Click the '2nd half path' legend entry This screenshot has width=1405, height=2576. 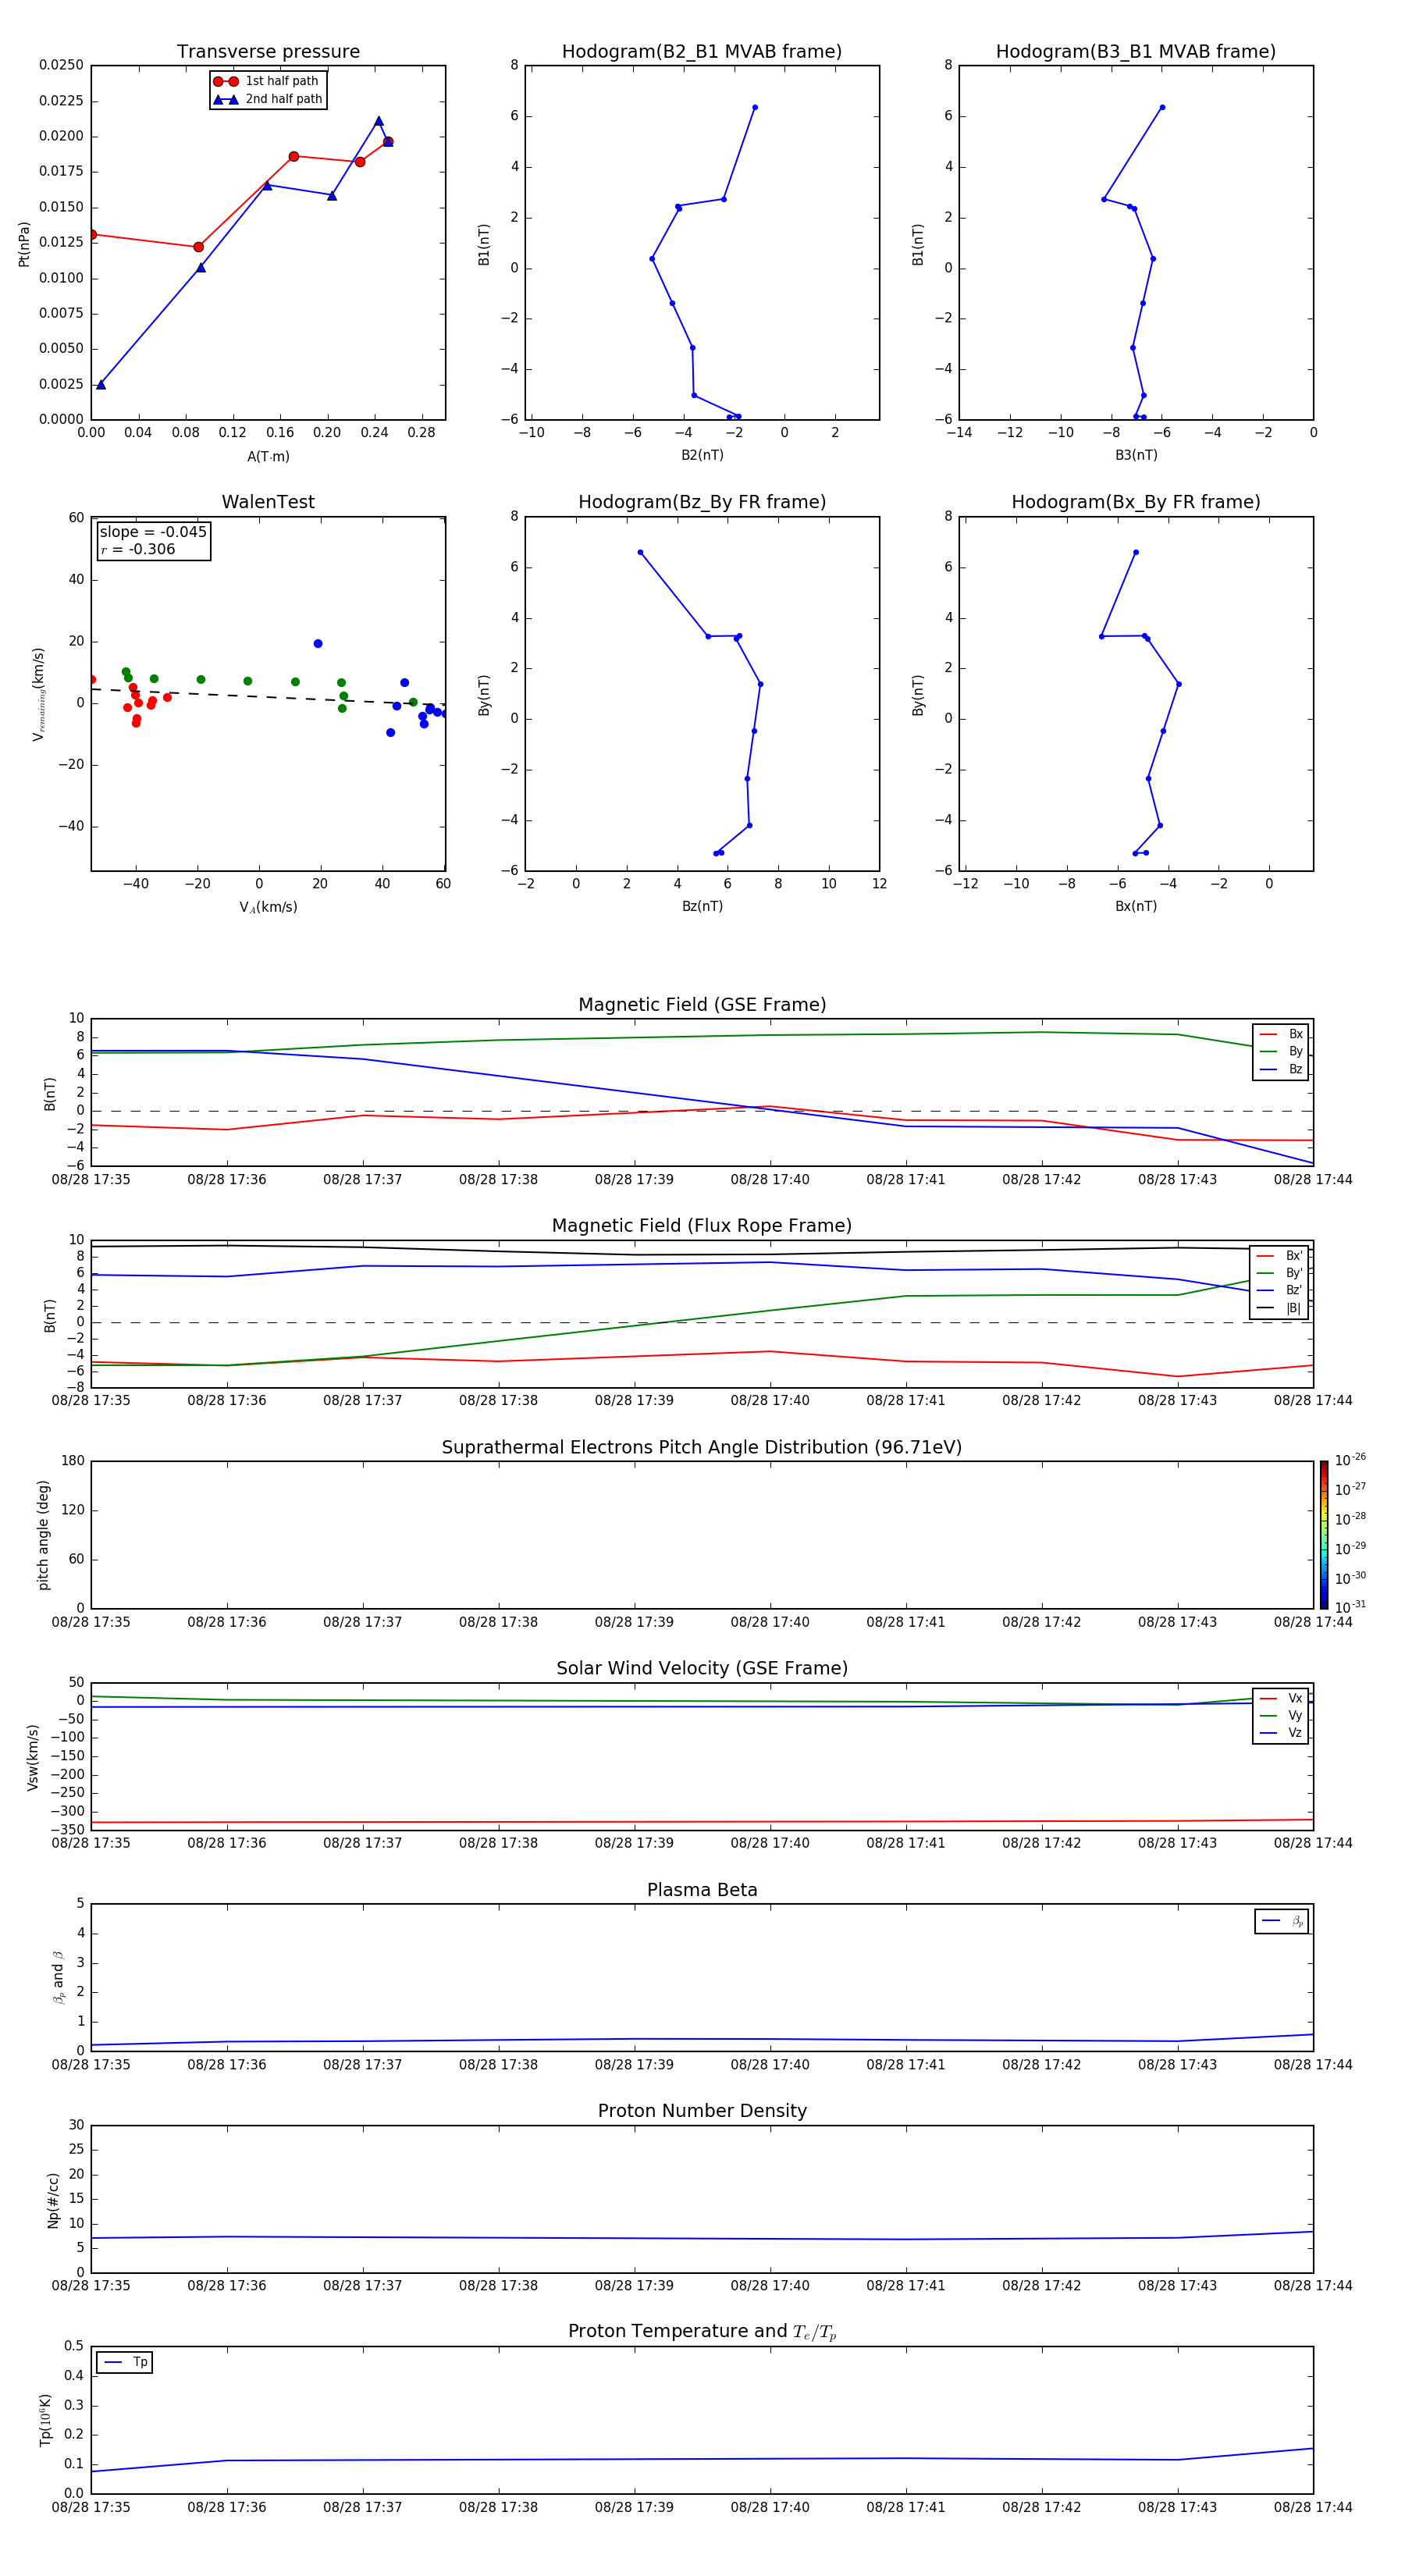[x=267, y=99]
